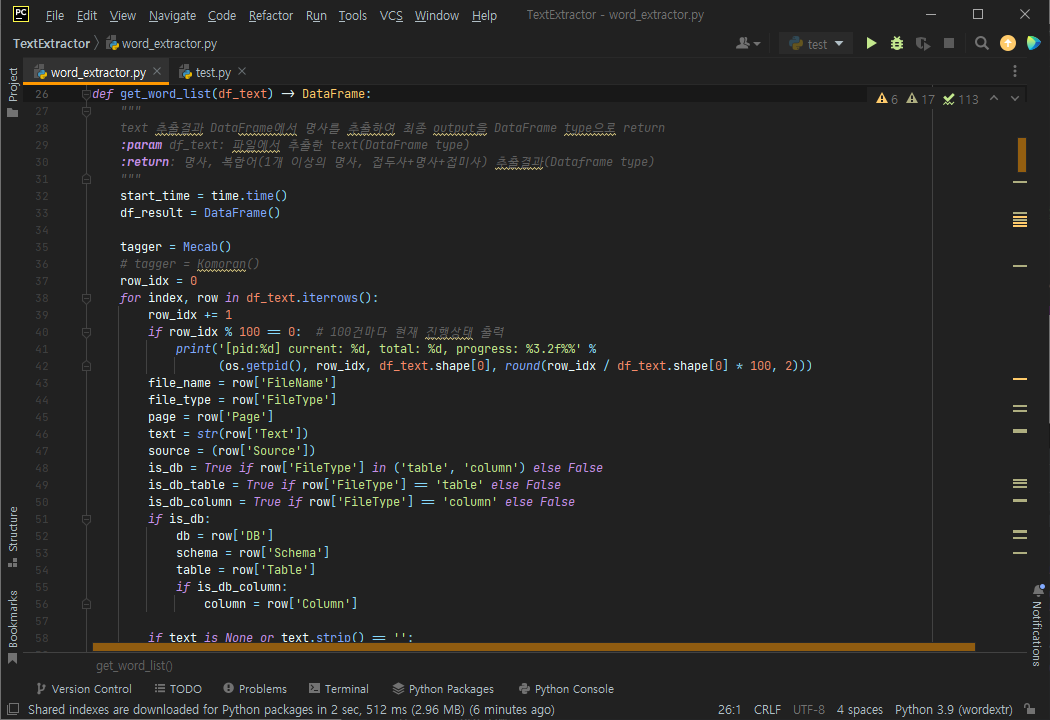Open the Code menu
1050x720 pixels.
(222, 15)
